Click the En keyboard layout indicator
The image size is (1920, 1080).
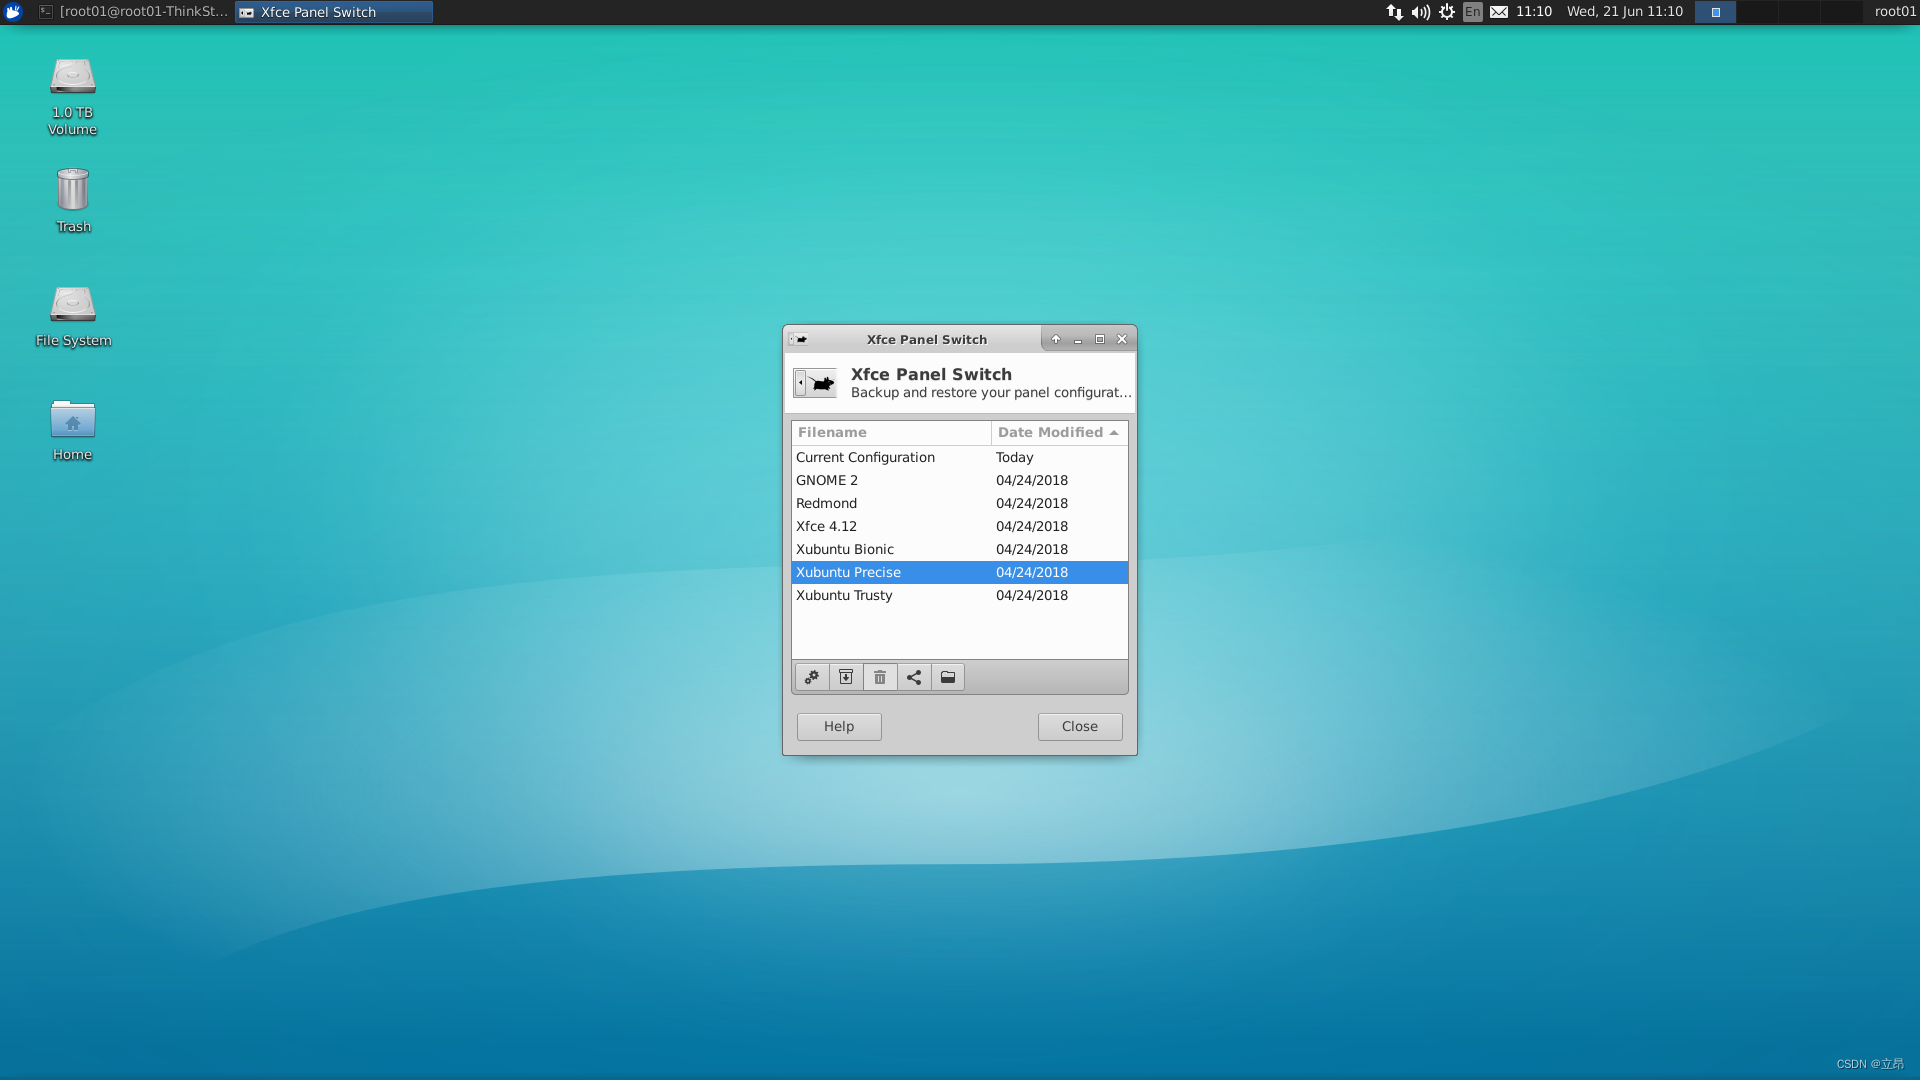1473,12
